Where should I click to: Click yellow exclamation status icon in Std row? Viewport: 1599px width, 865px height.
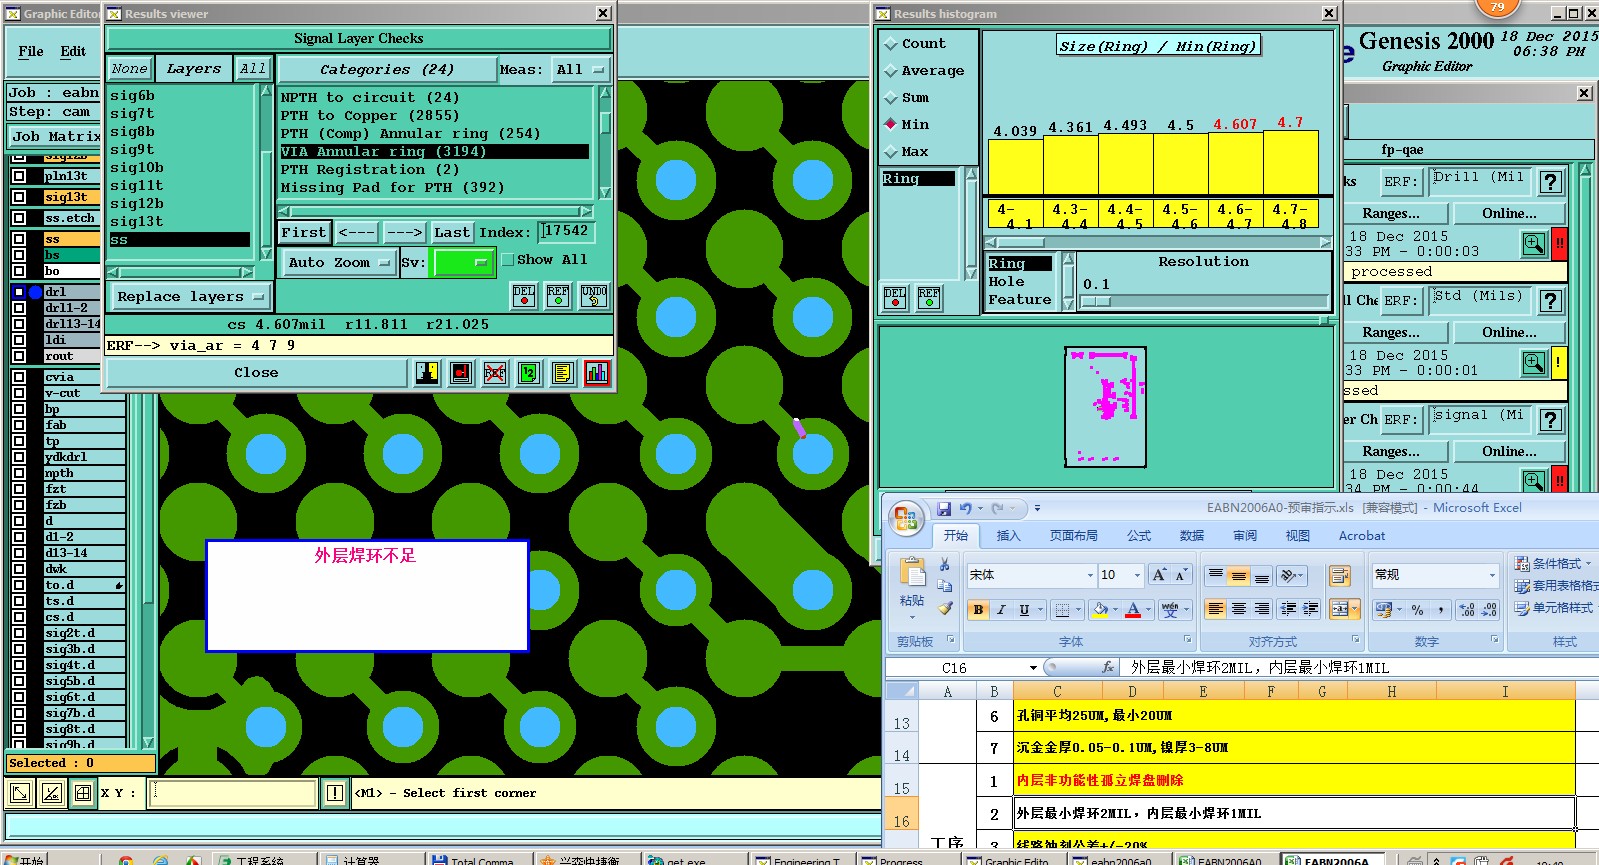coord(1559,363)
